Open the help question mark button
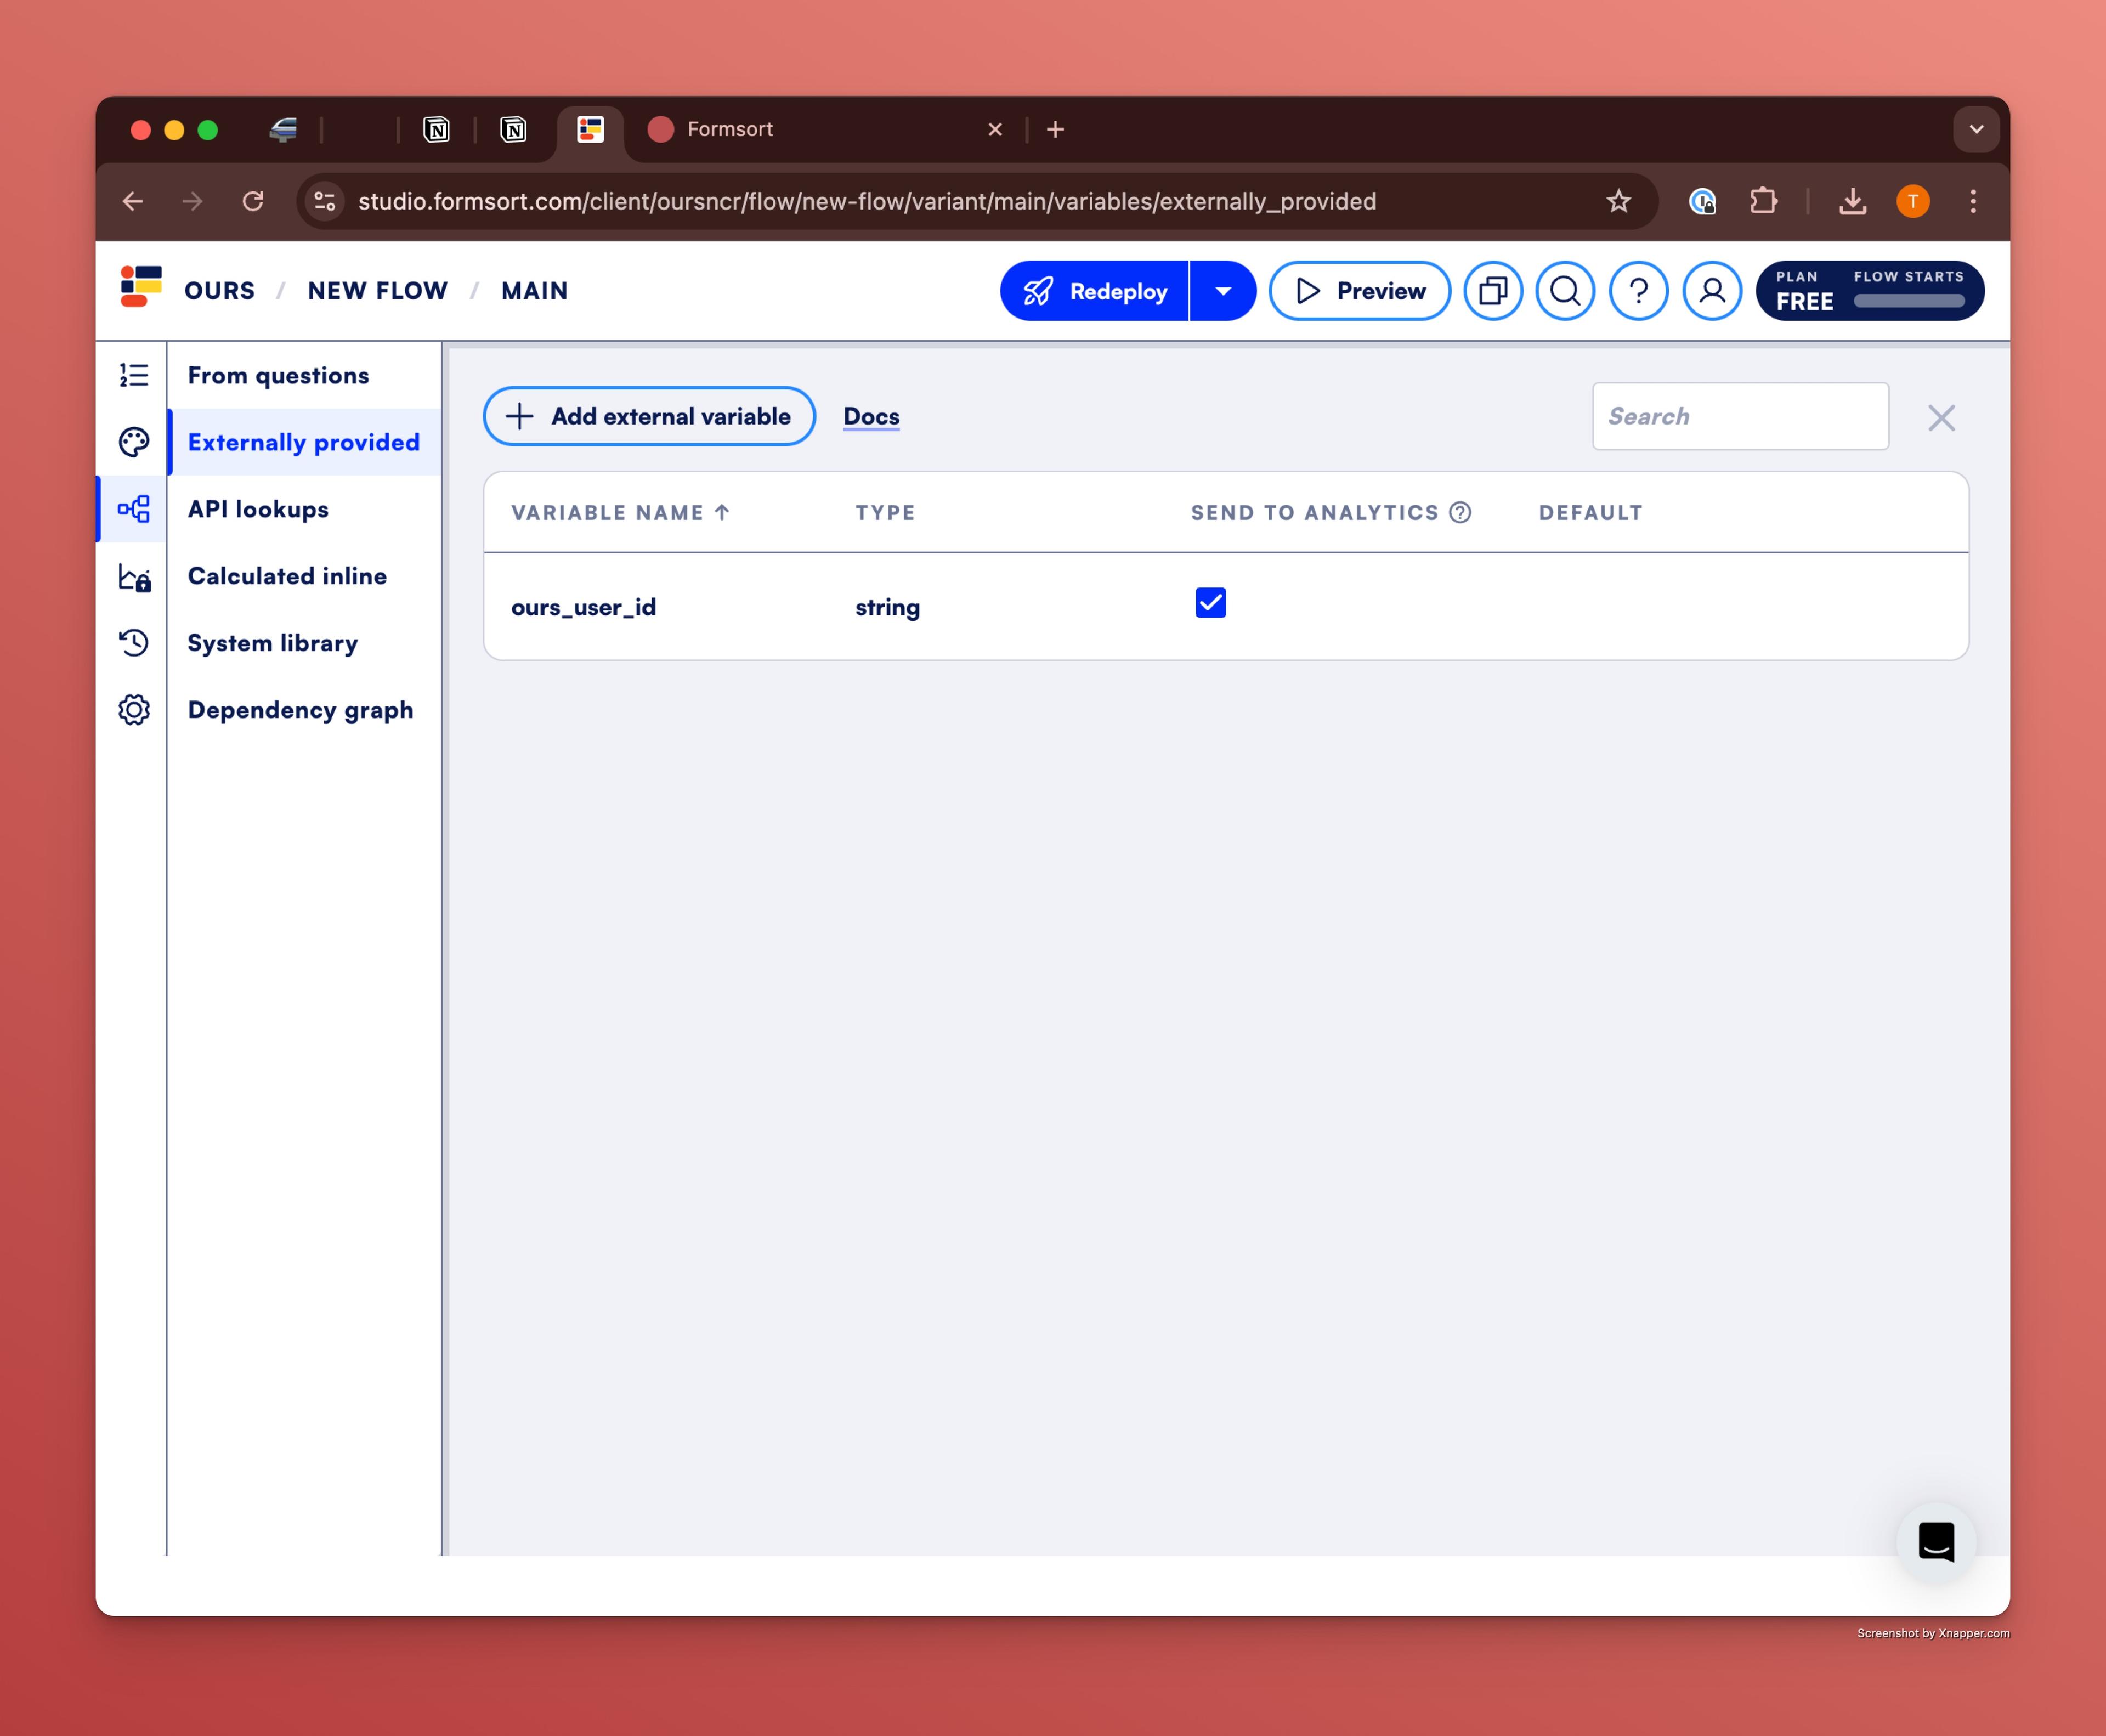 (1638, 291)
